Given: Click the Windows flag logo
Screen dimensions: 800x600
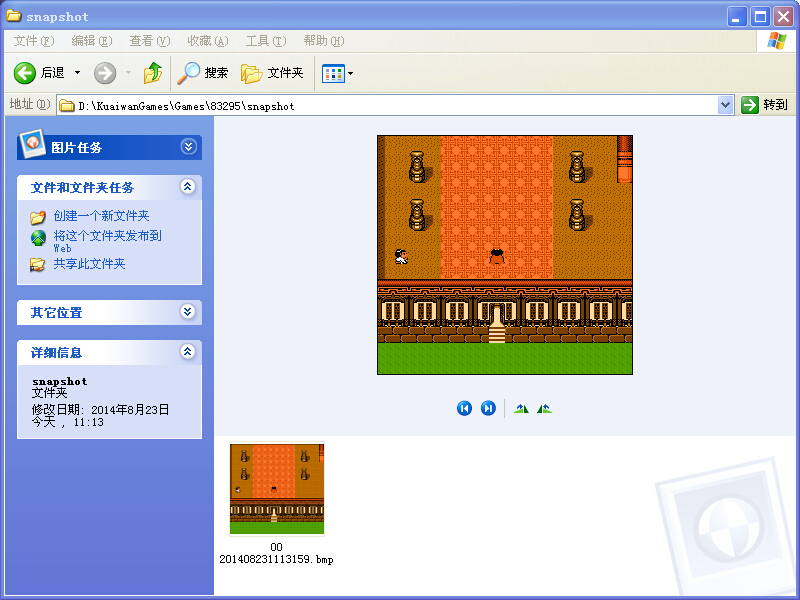Looking at the screenshot, I should tap(776, 40).
